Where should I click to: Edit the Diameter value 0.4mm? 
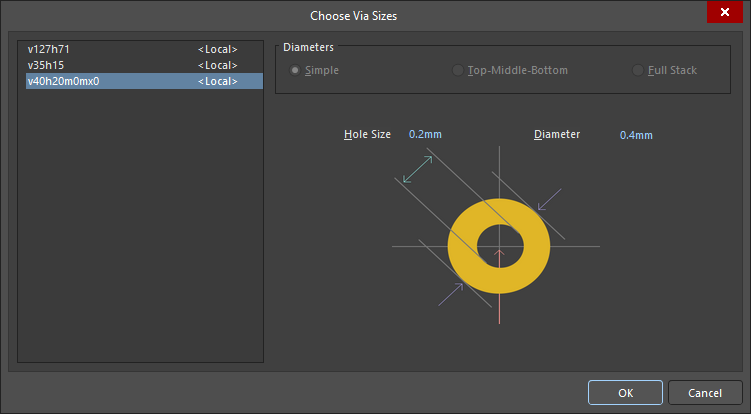(x=636, y=134)
